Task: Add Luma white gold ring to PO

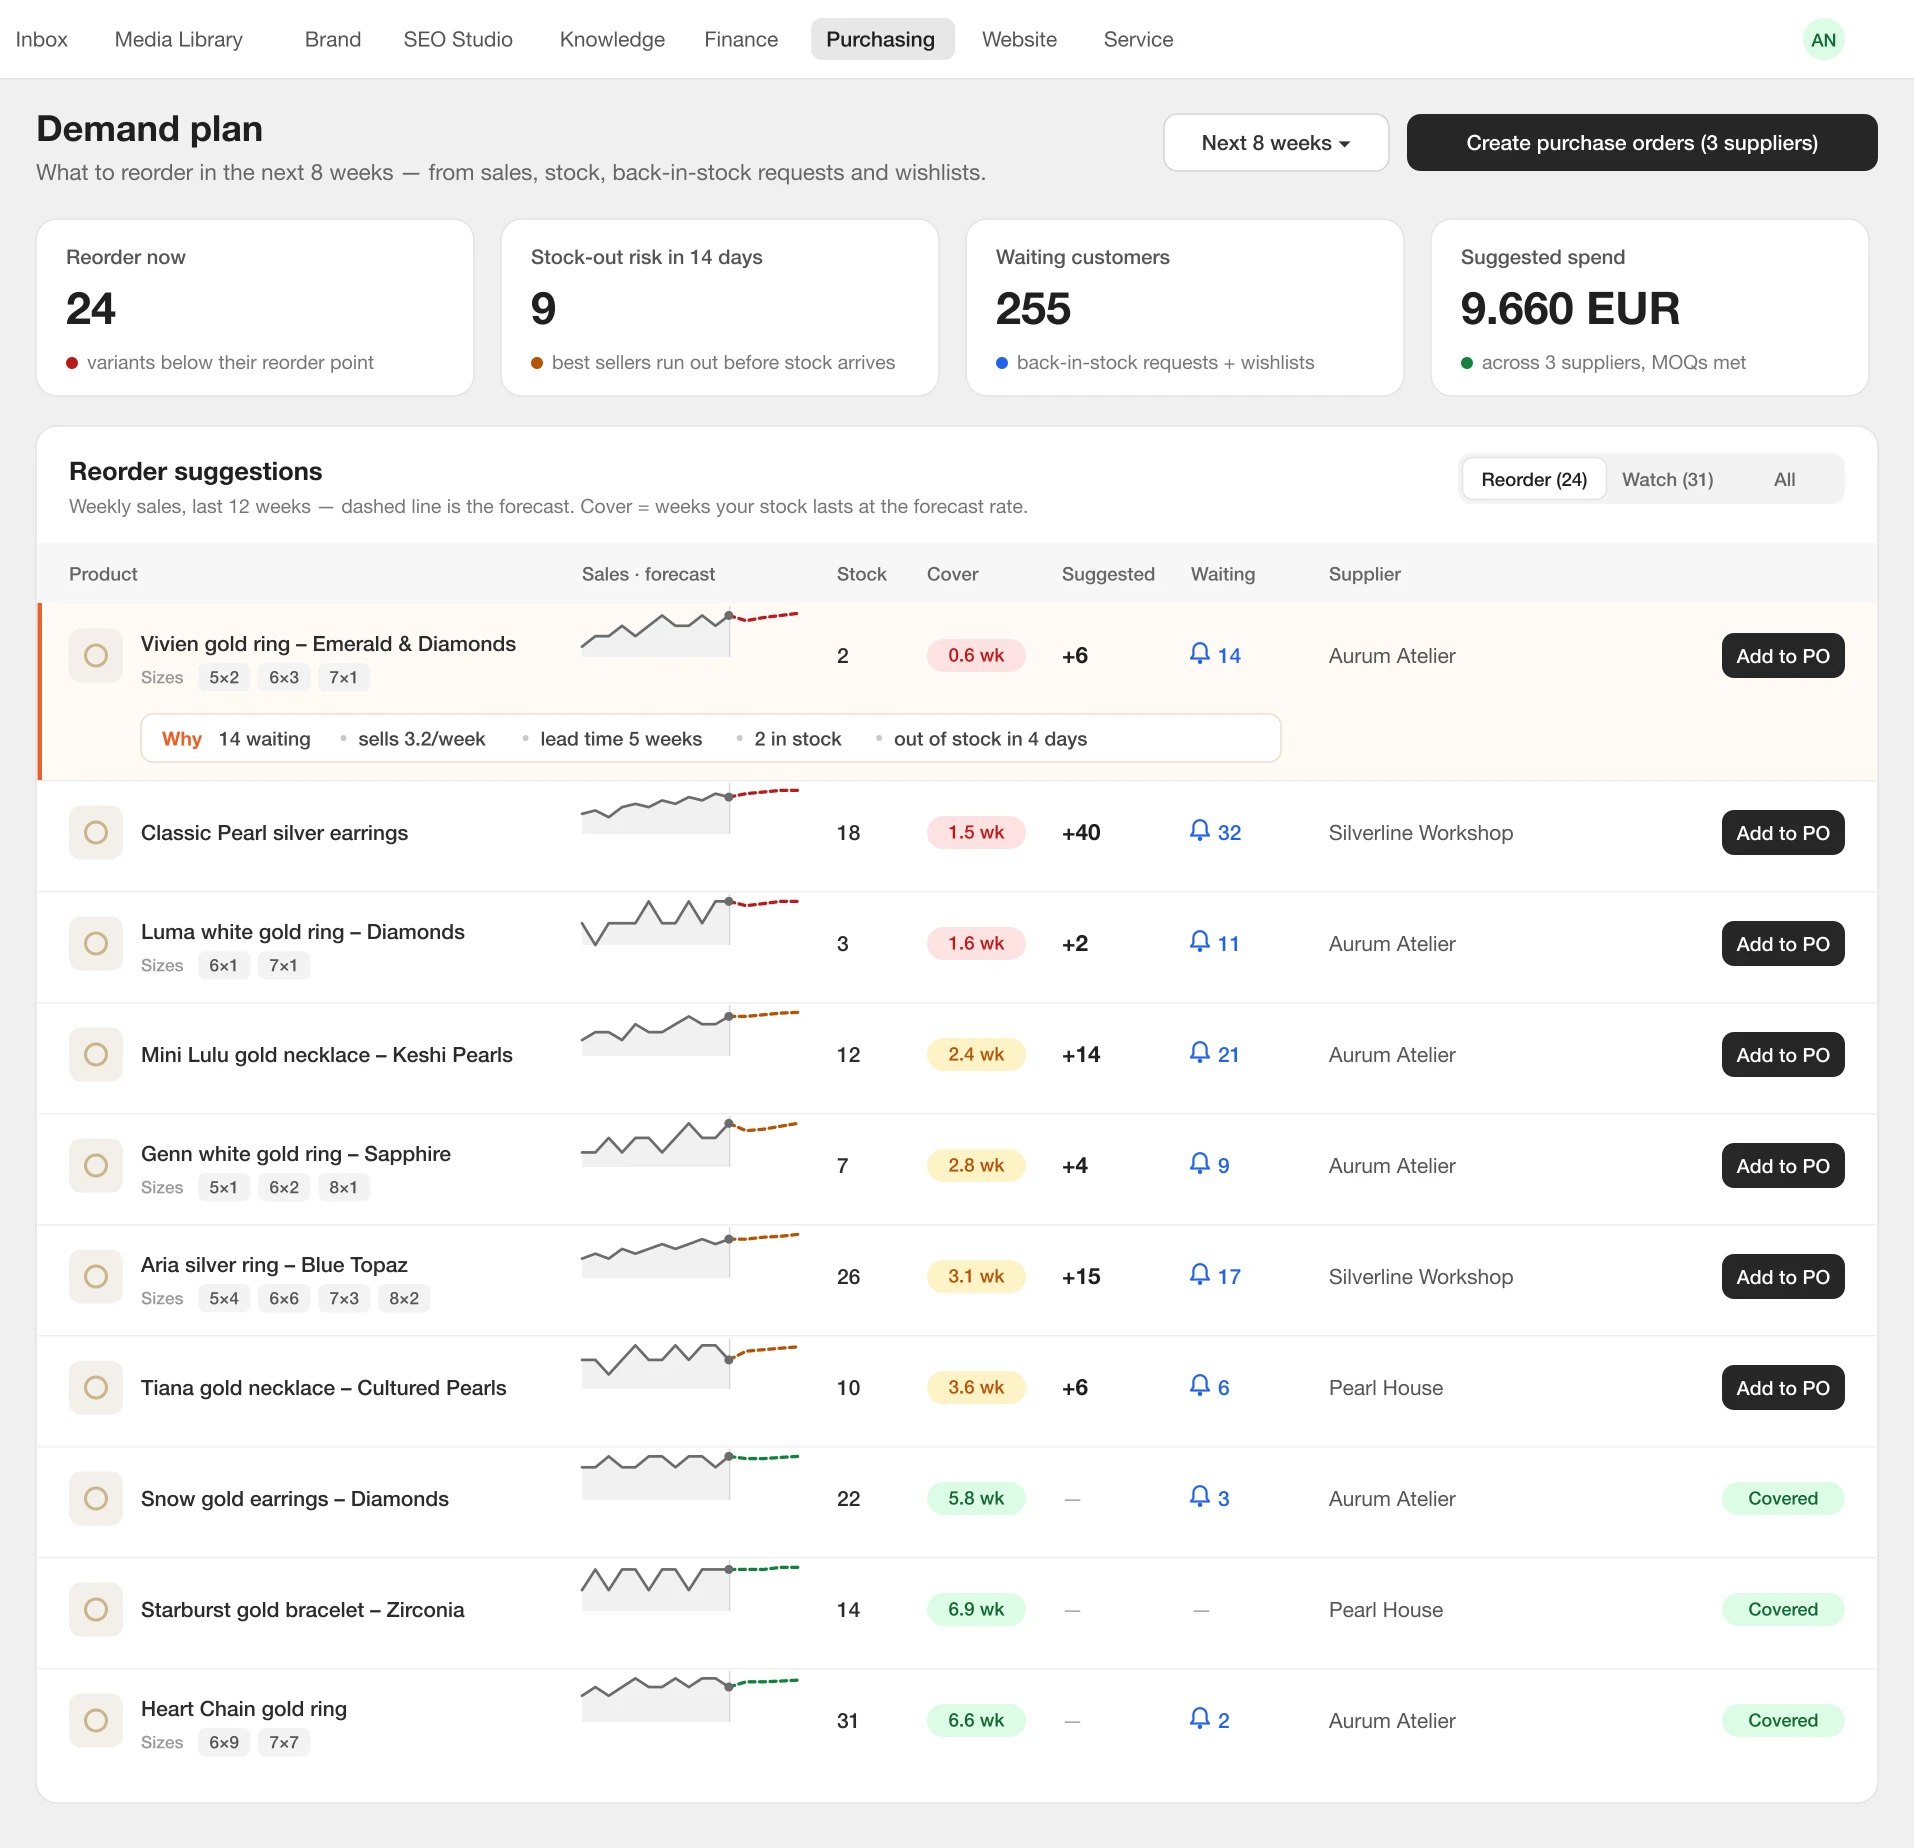Action: tap(1783, 944)
